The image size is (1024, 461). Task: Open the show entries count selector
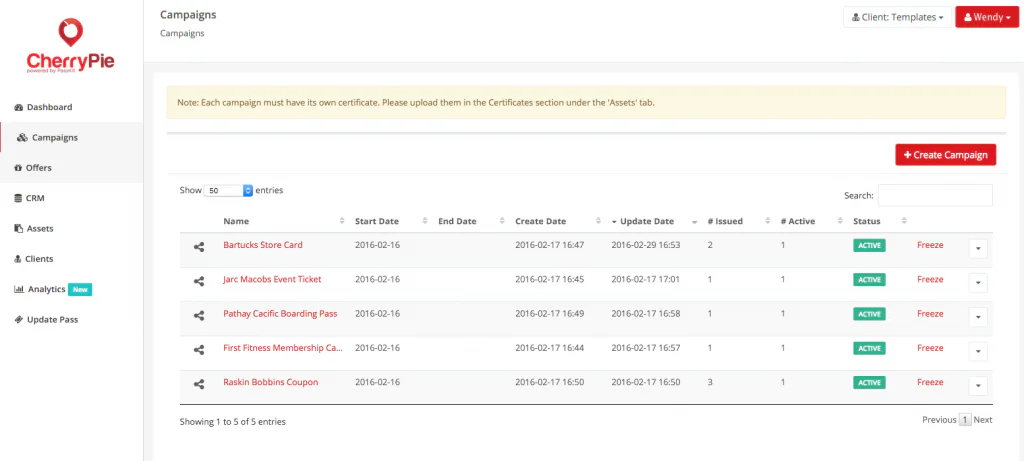(x=228, y=191)
